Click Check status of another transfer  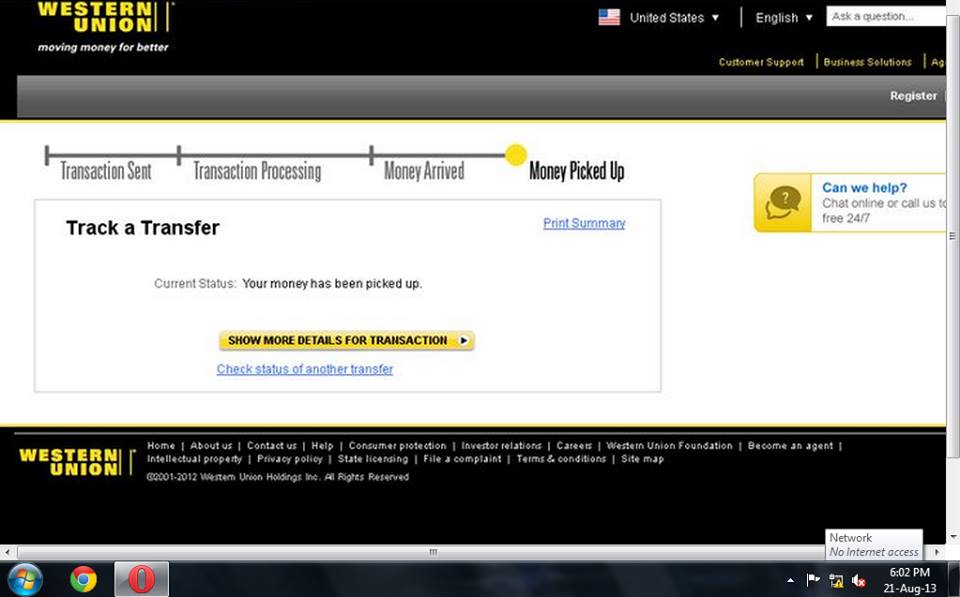coord(305,369)
